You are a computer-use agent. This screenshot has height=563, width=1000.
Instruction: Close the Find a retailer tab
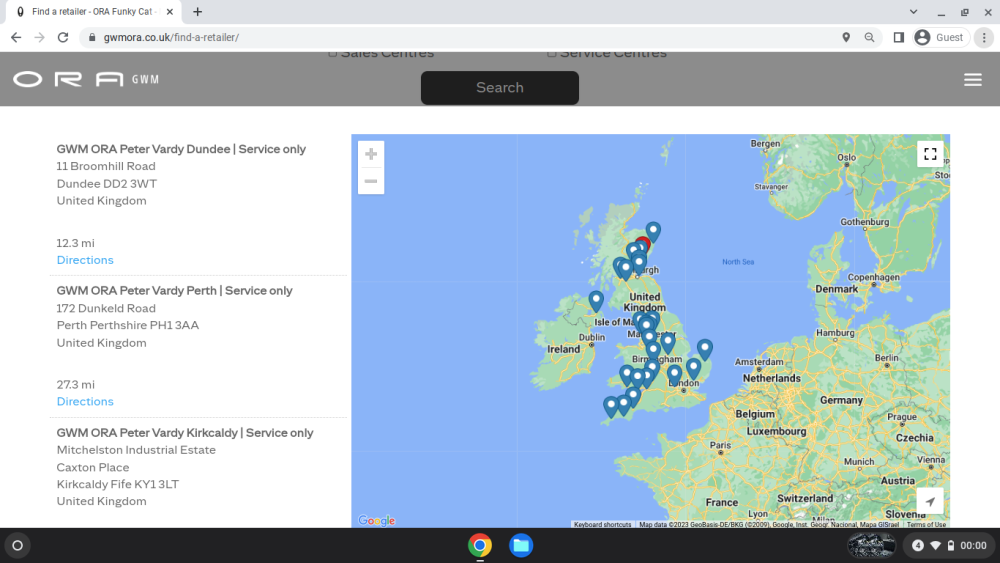pyautogui.click(x=170, y=11)
